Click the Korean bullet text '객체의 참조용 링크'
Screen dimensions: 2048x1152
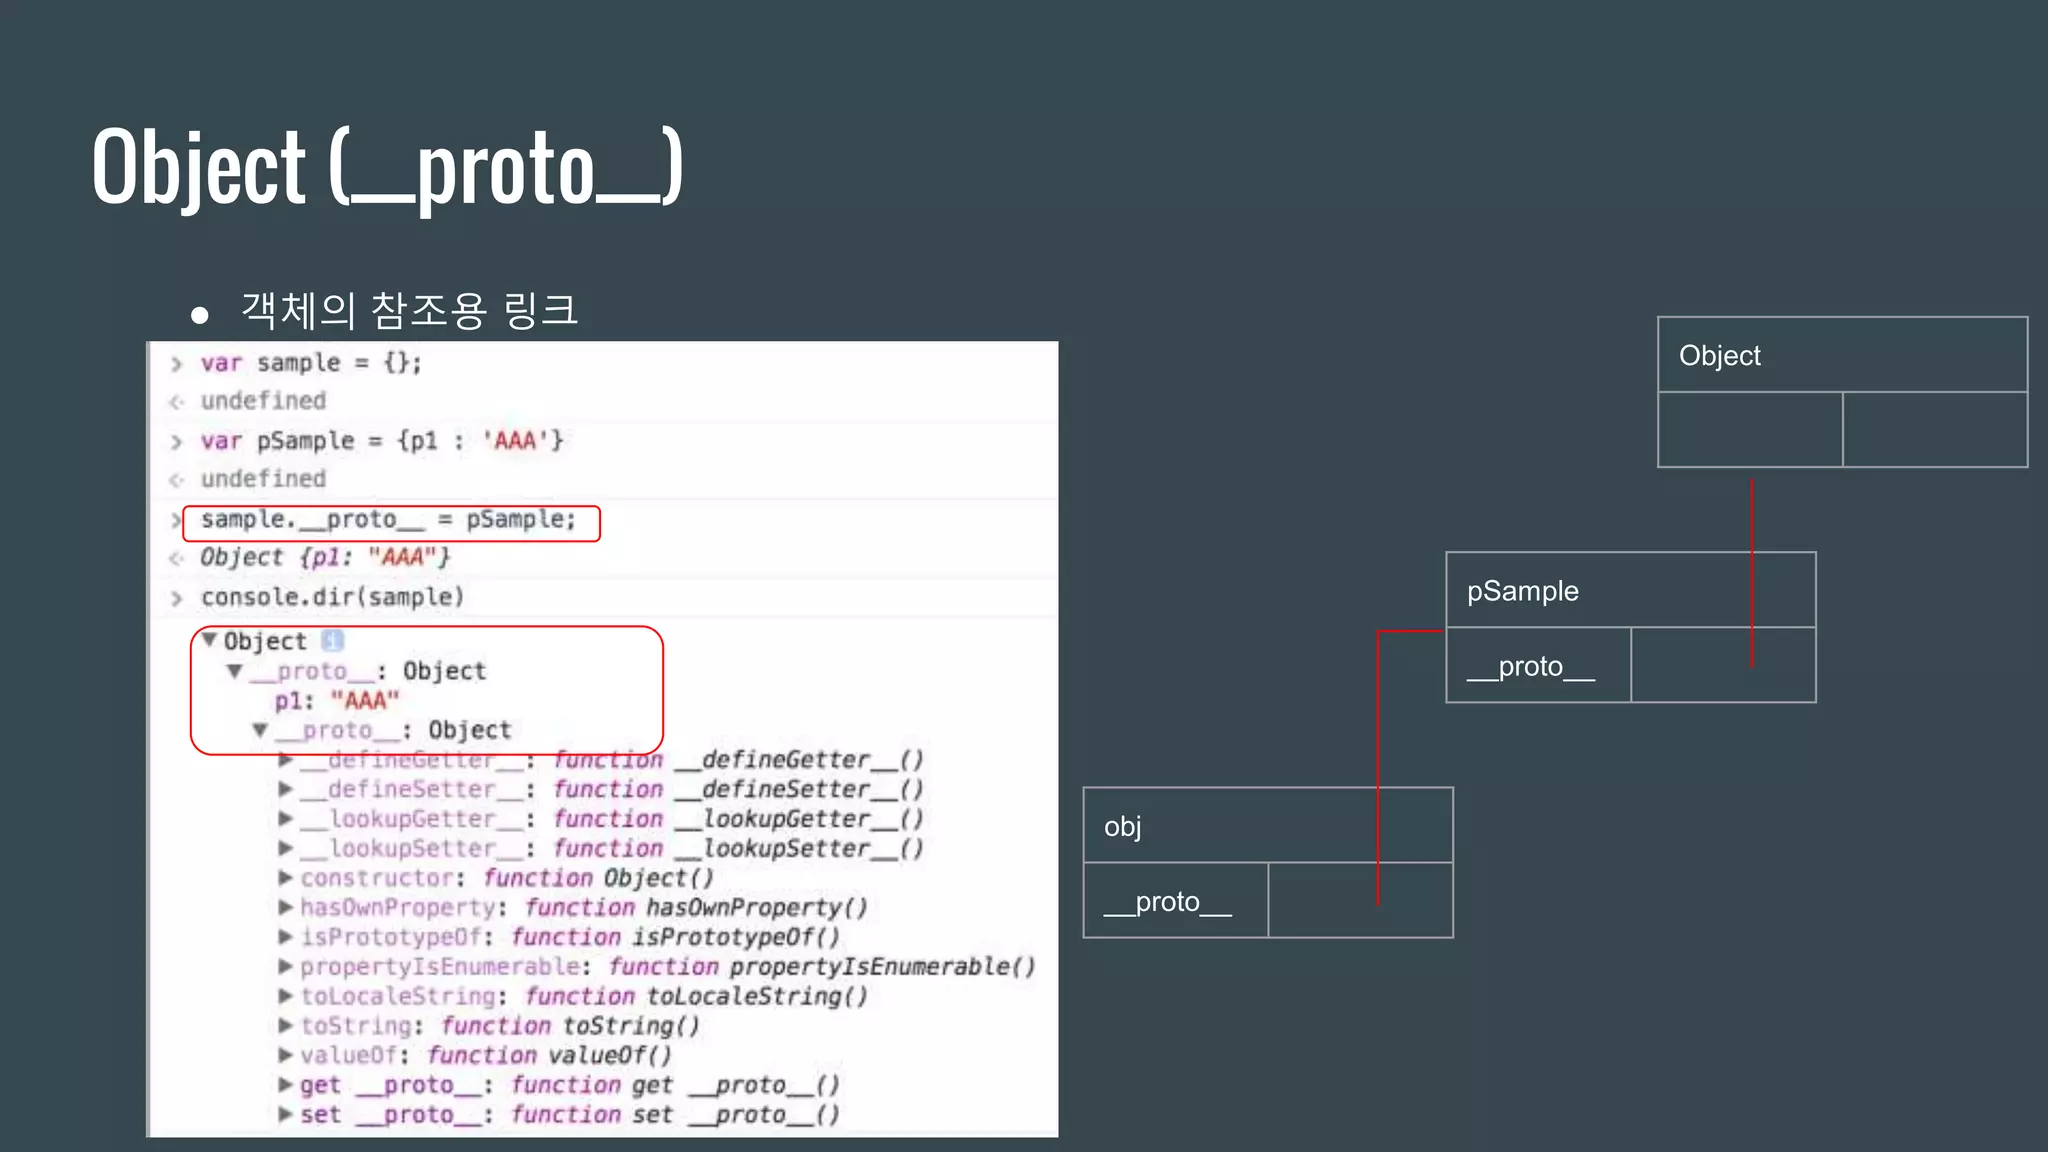point(409,310)
